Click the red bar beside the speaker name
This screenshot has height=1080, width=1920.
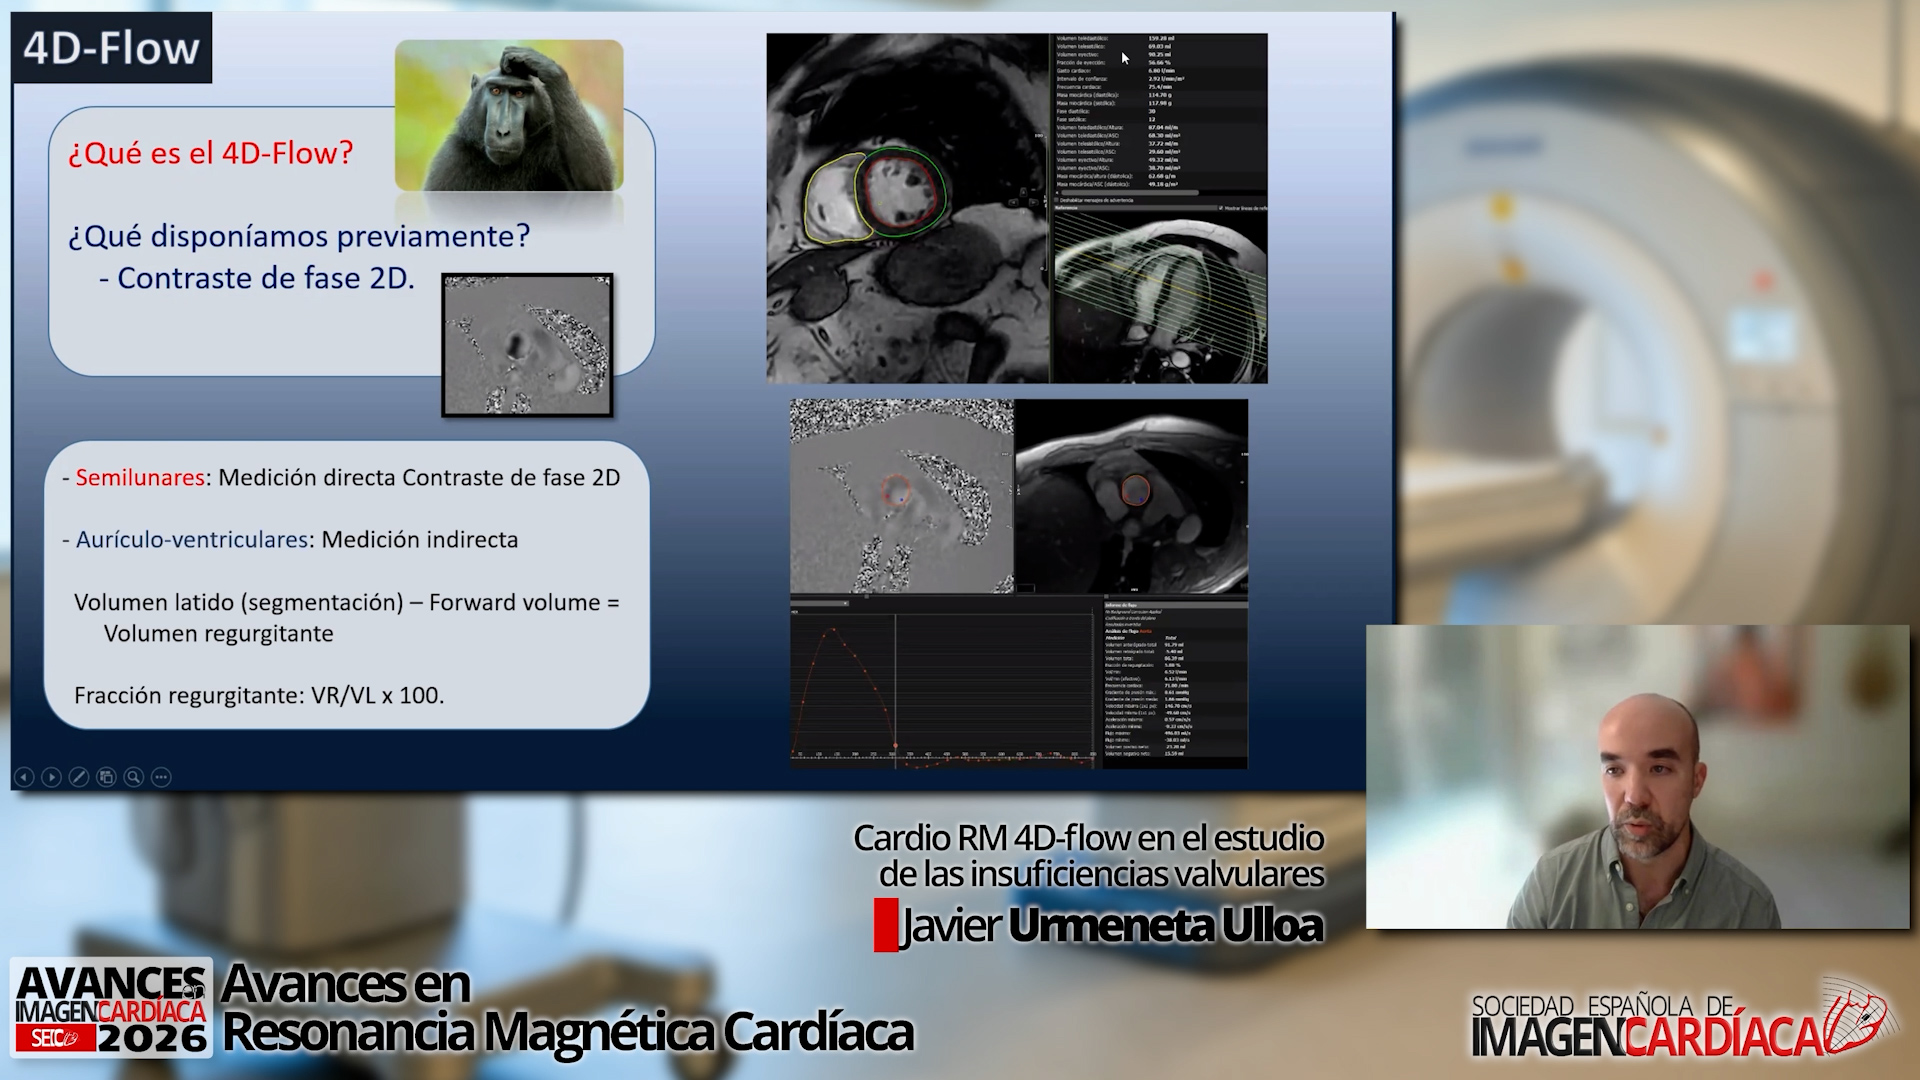pos(886,925)
